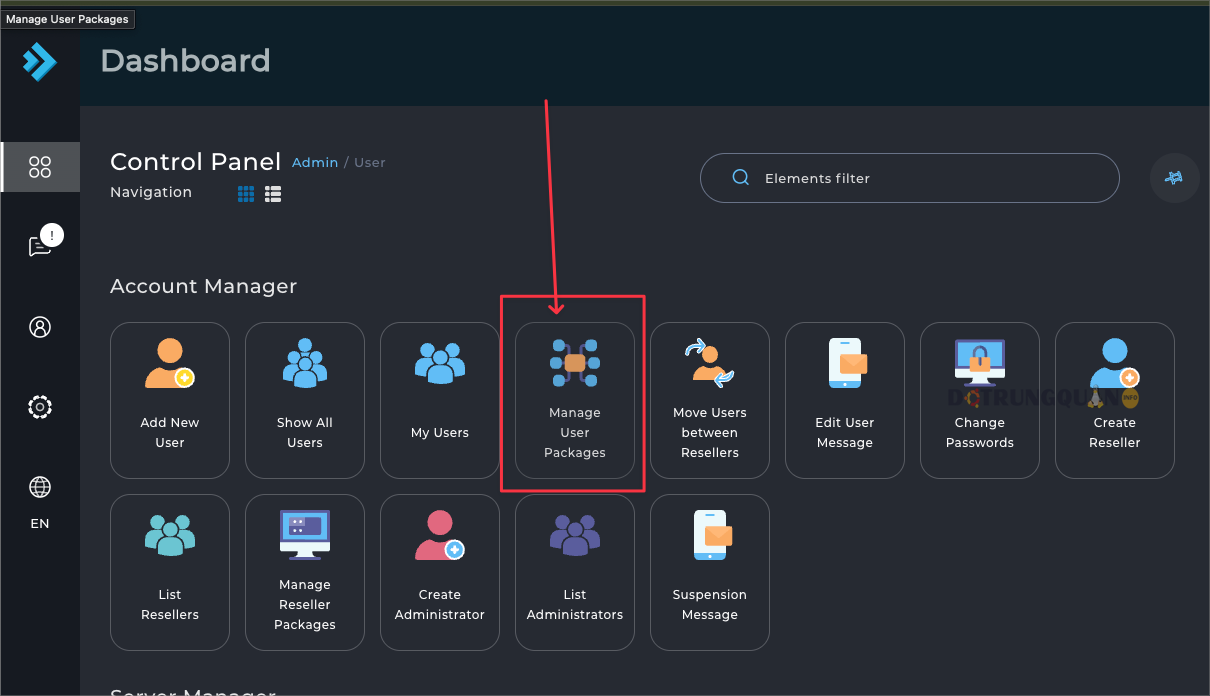Open the Edit User Message card
The height and width of the screenshot is (696, 1210).
click(845, 400)
